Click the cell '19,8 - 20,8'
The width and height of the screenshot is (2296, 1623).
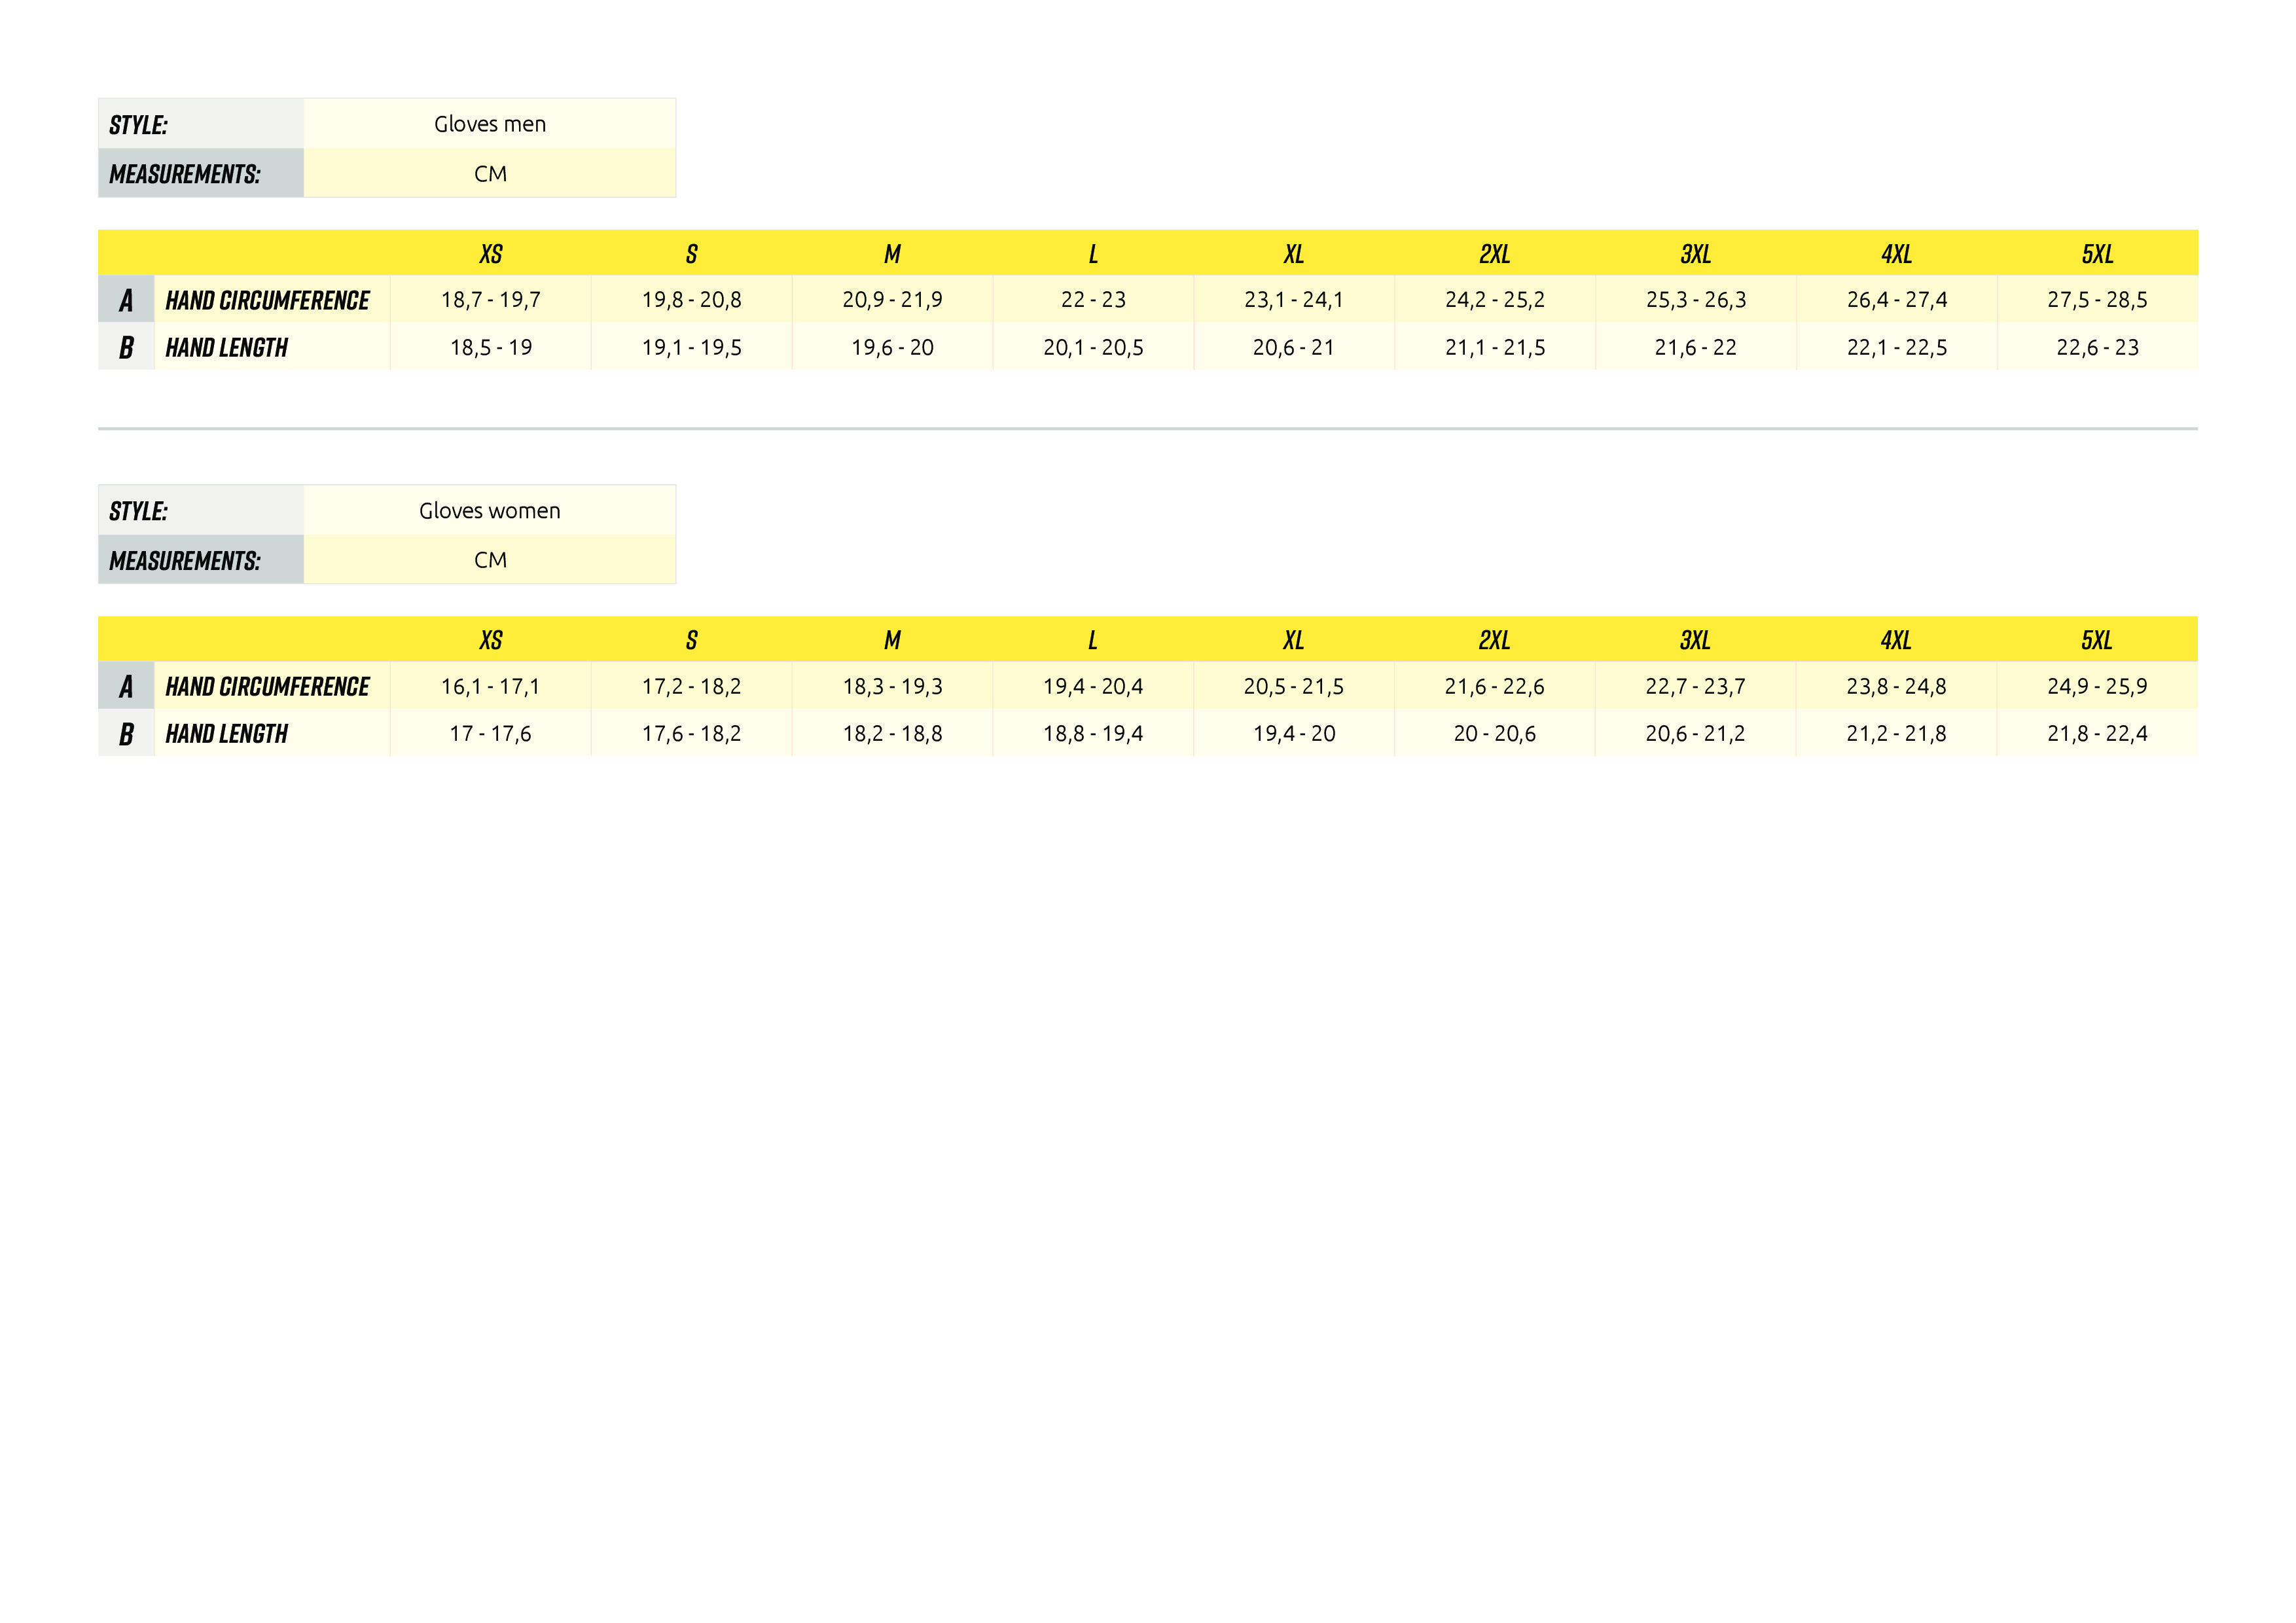tap(692, 300)
